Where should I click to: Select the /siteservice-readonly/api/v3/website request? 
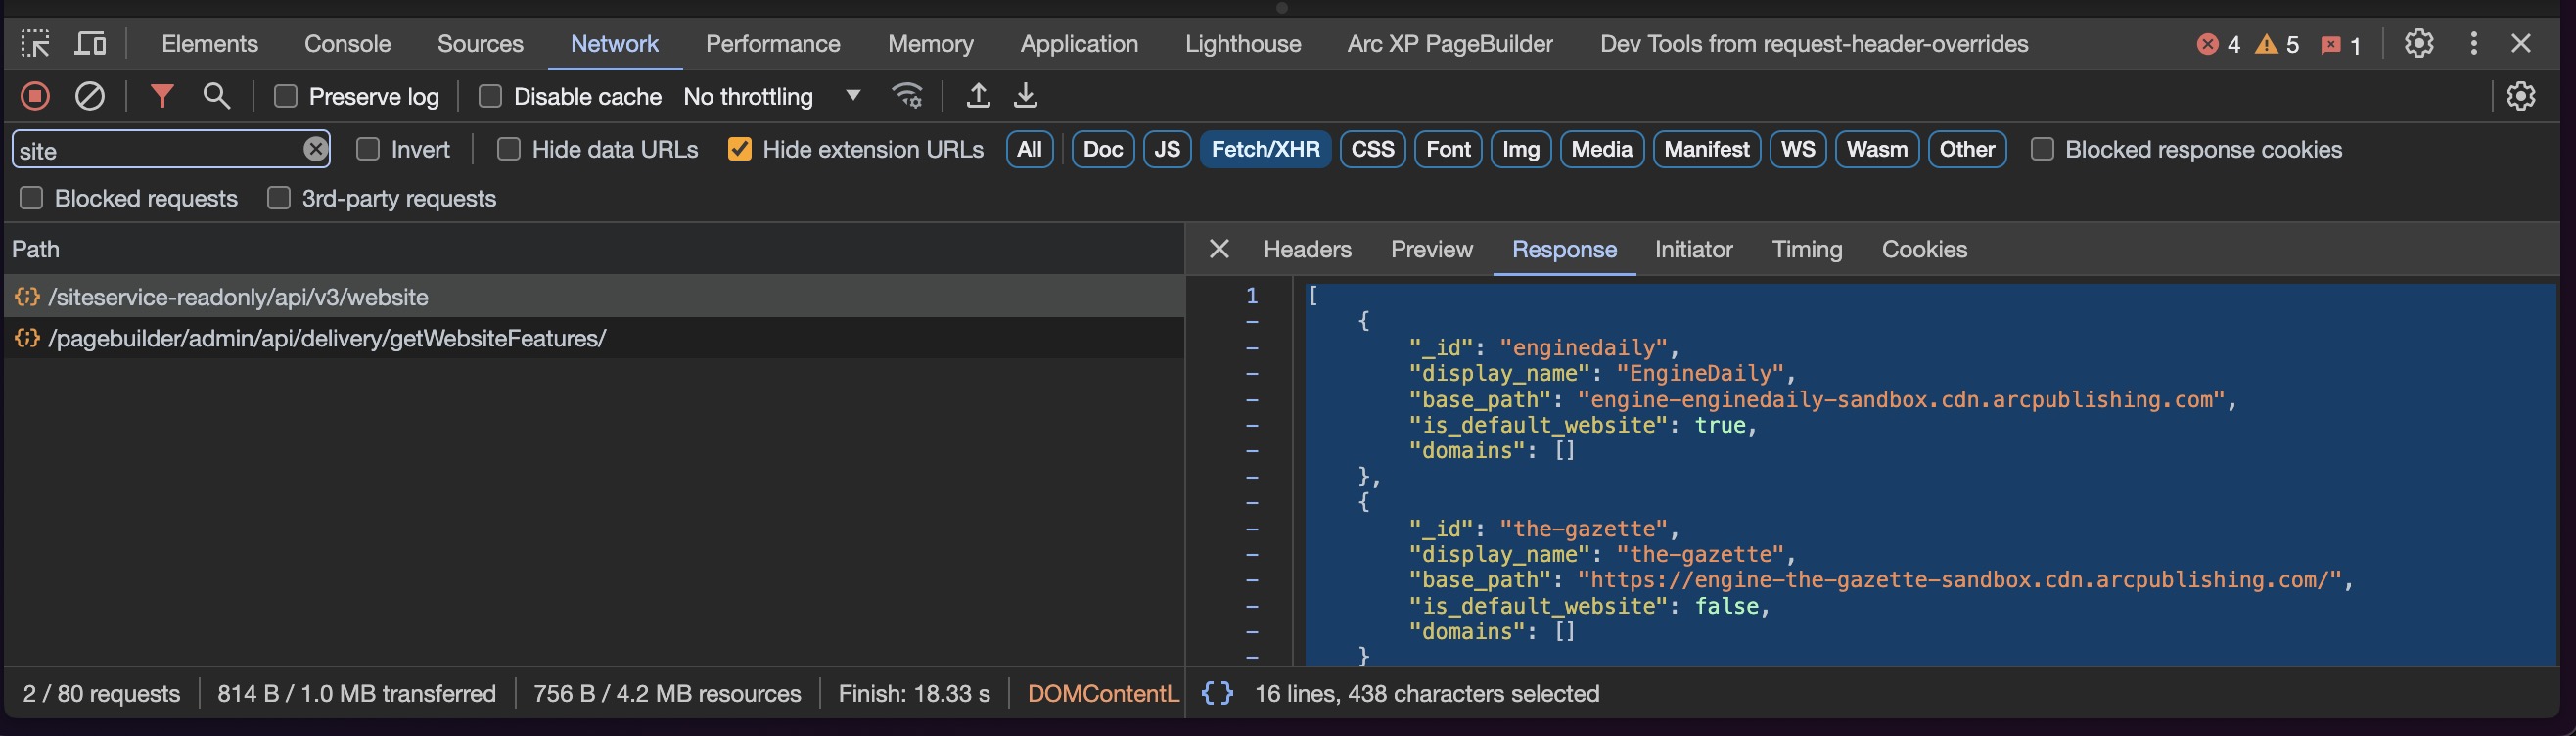(x=594, y=297)
